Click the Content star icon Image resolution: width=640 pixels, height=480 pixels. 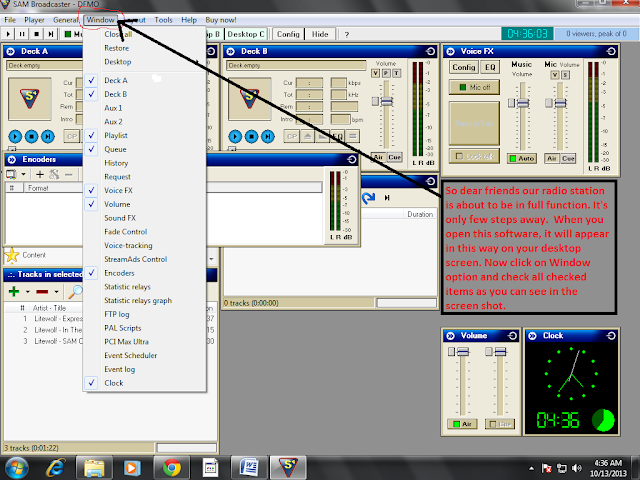[12, 255]
